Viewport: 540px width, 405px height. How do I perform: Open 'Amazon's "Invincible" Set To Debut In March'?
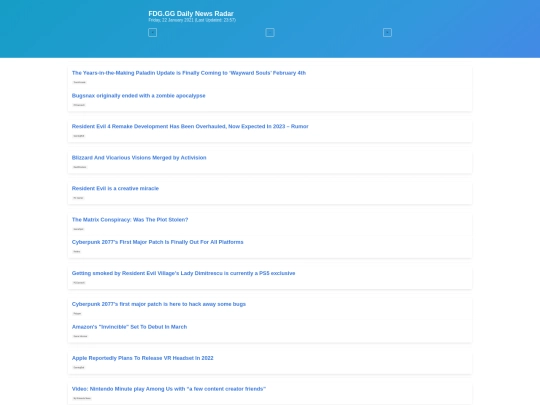pyautogui.click(x=129, y=327)
